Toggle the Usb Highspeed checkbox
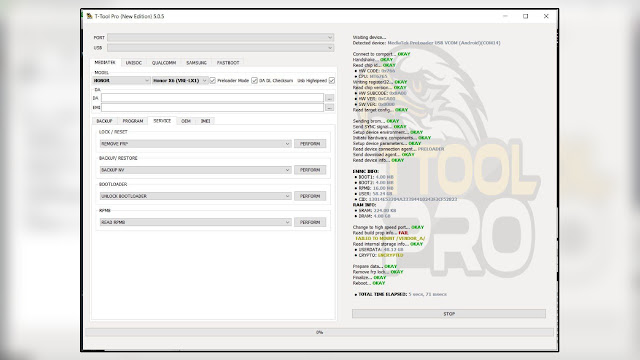This screenshot has height=360, width=640. tap(332, 80)
